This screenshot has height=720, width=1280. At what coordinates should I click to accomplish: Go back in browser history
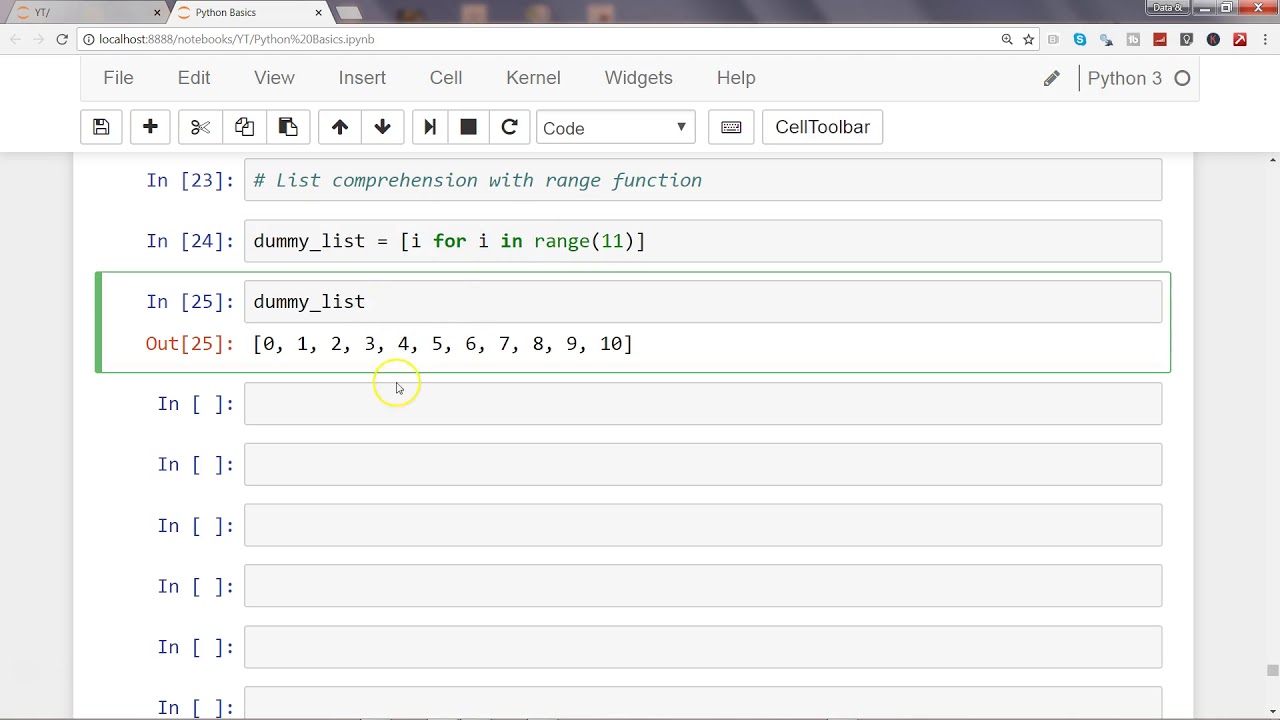[14, 39]
